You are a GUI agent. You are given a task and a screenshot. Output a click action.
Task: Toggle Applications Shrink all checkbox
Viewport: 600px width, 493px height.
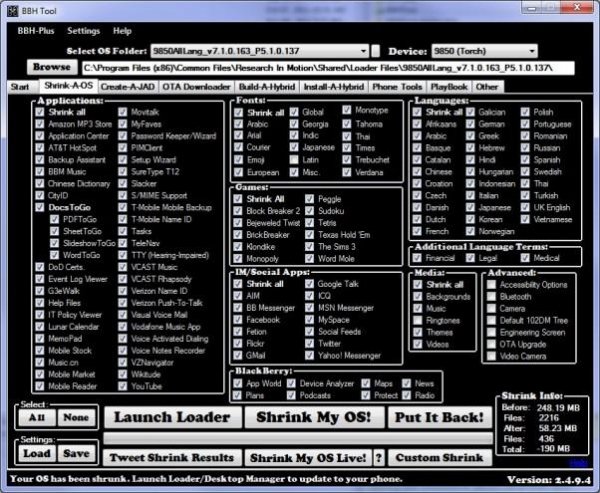coord(40,112)
